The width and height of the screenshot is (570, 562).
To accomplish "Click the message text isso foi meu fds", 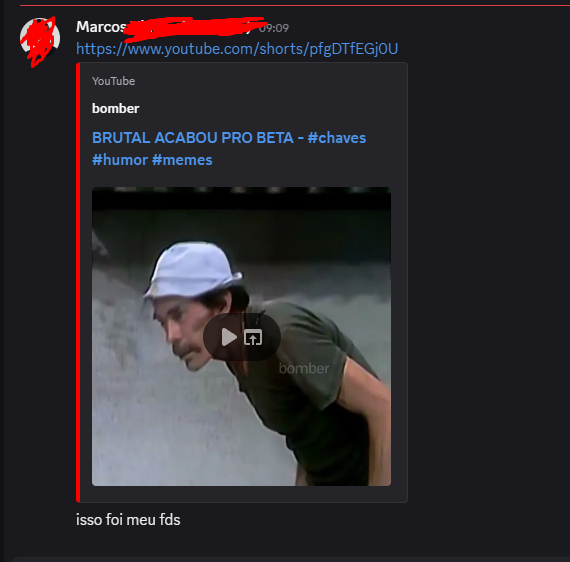I will 128,519.
